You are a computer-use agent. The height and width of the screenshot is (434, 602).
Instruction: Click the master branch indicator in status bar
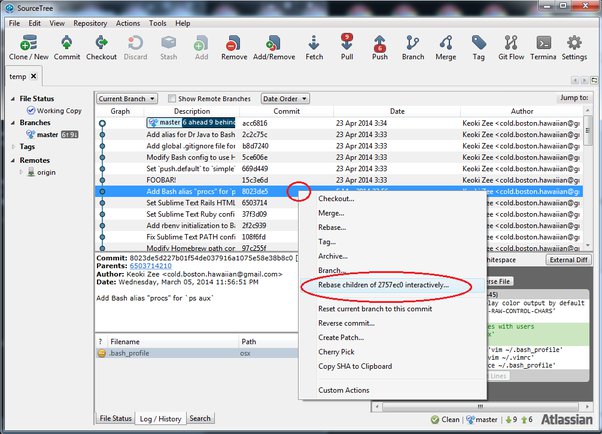482,420
